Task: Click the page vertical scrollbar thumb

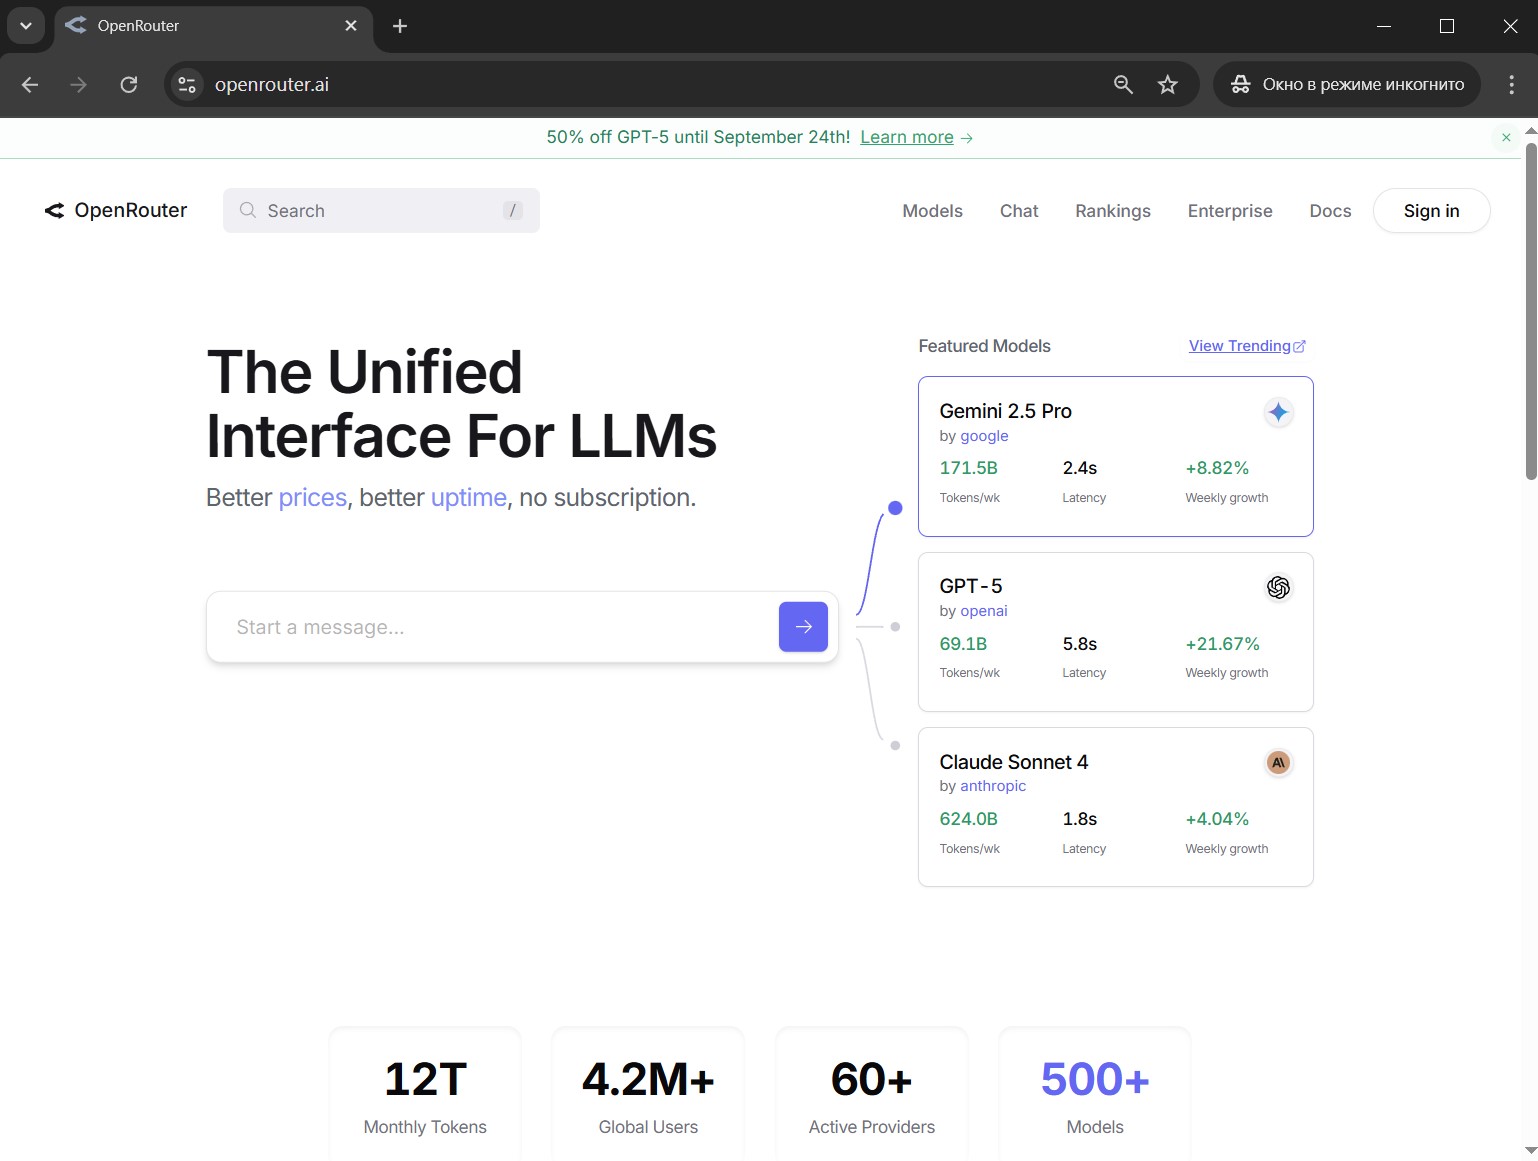Action: pyautogui.click(x=1530, y=310)
